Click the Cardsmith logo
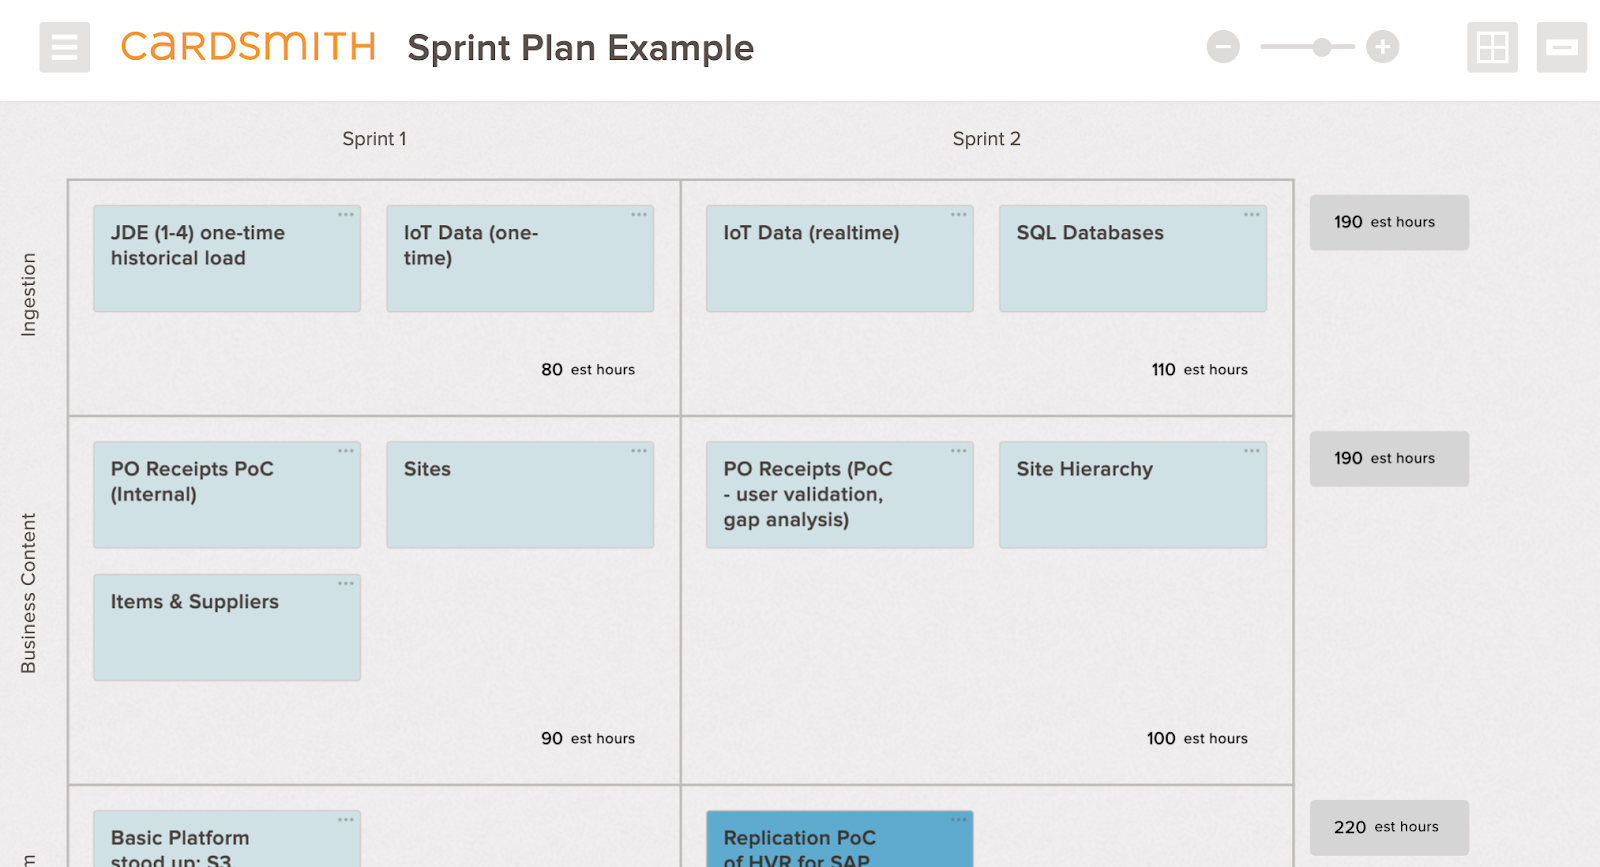The width and height of the screenshot is (1600, 867). [248, 47]
